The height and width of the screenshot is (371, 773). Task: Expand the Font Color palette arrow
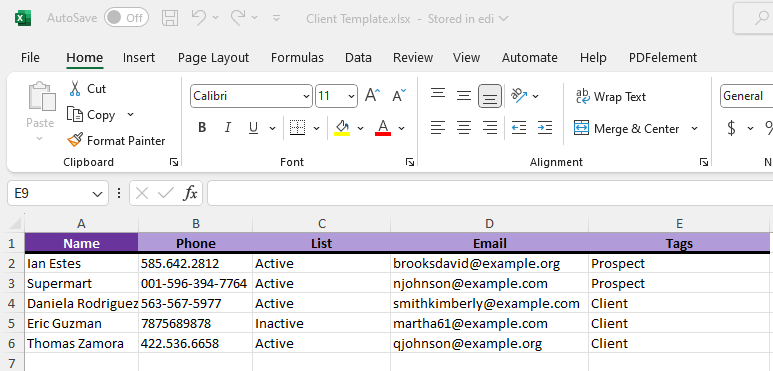click(401, 128)
